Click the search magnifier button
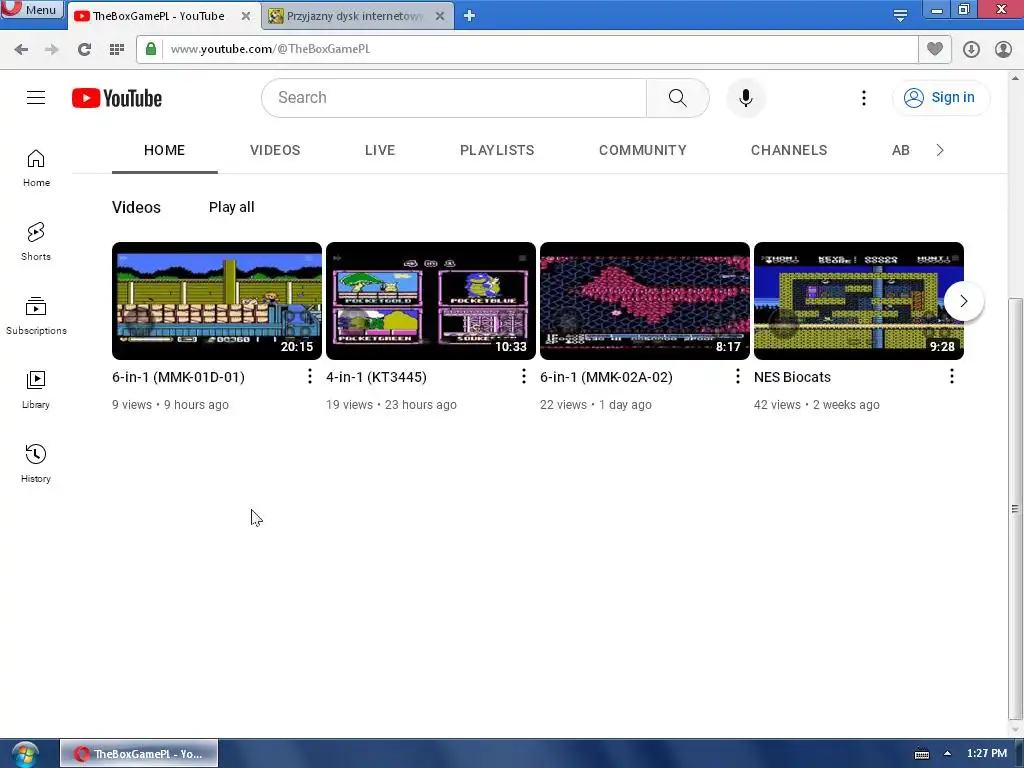1024x768 pixels. tap(677, 98)
